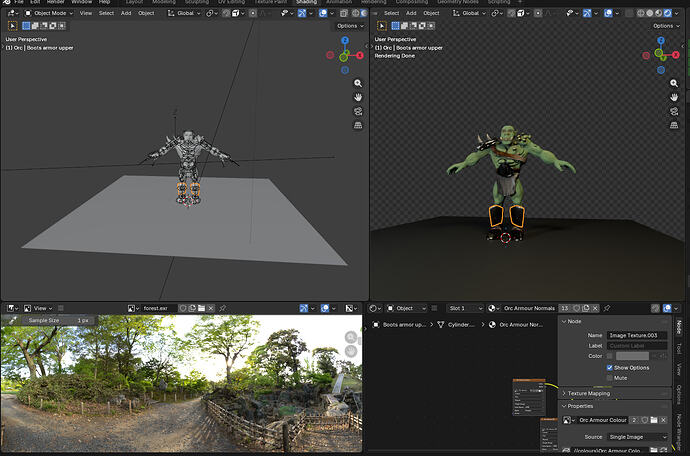690x456 pixels.
Task: Toggle the fake user shield for Orc Armour Colour
Action: [x=645, y=420]
